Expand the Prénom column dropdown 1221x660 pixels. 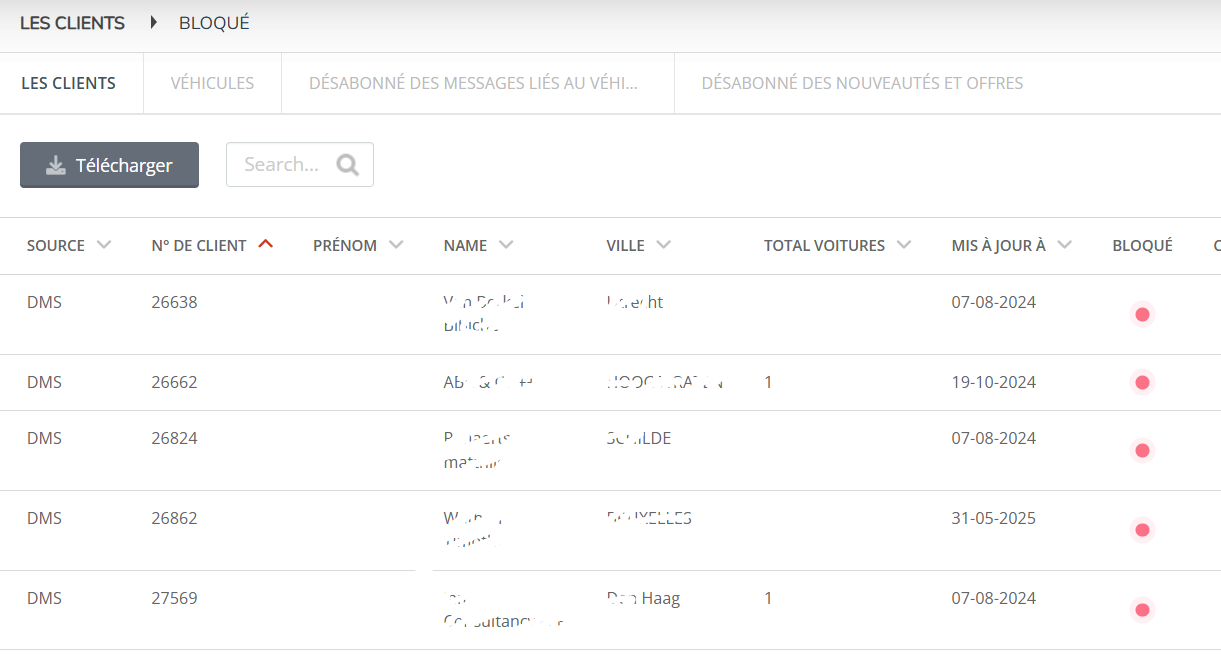pyautogui.click(x=396, y=245)
